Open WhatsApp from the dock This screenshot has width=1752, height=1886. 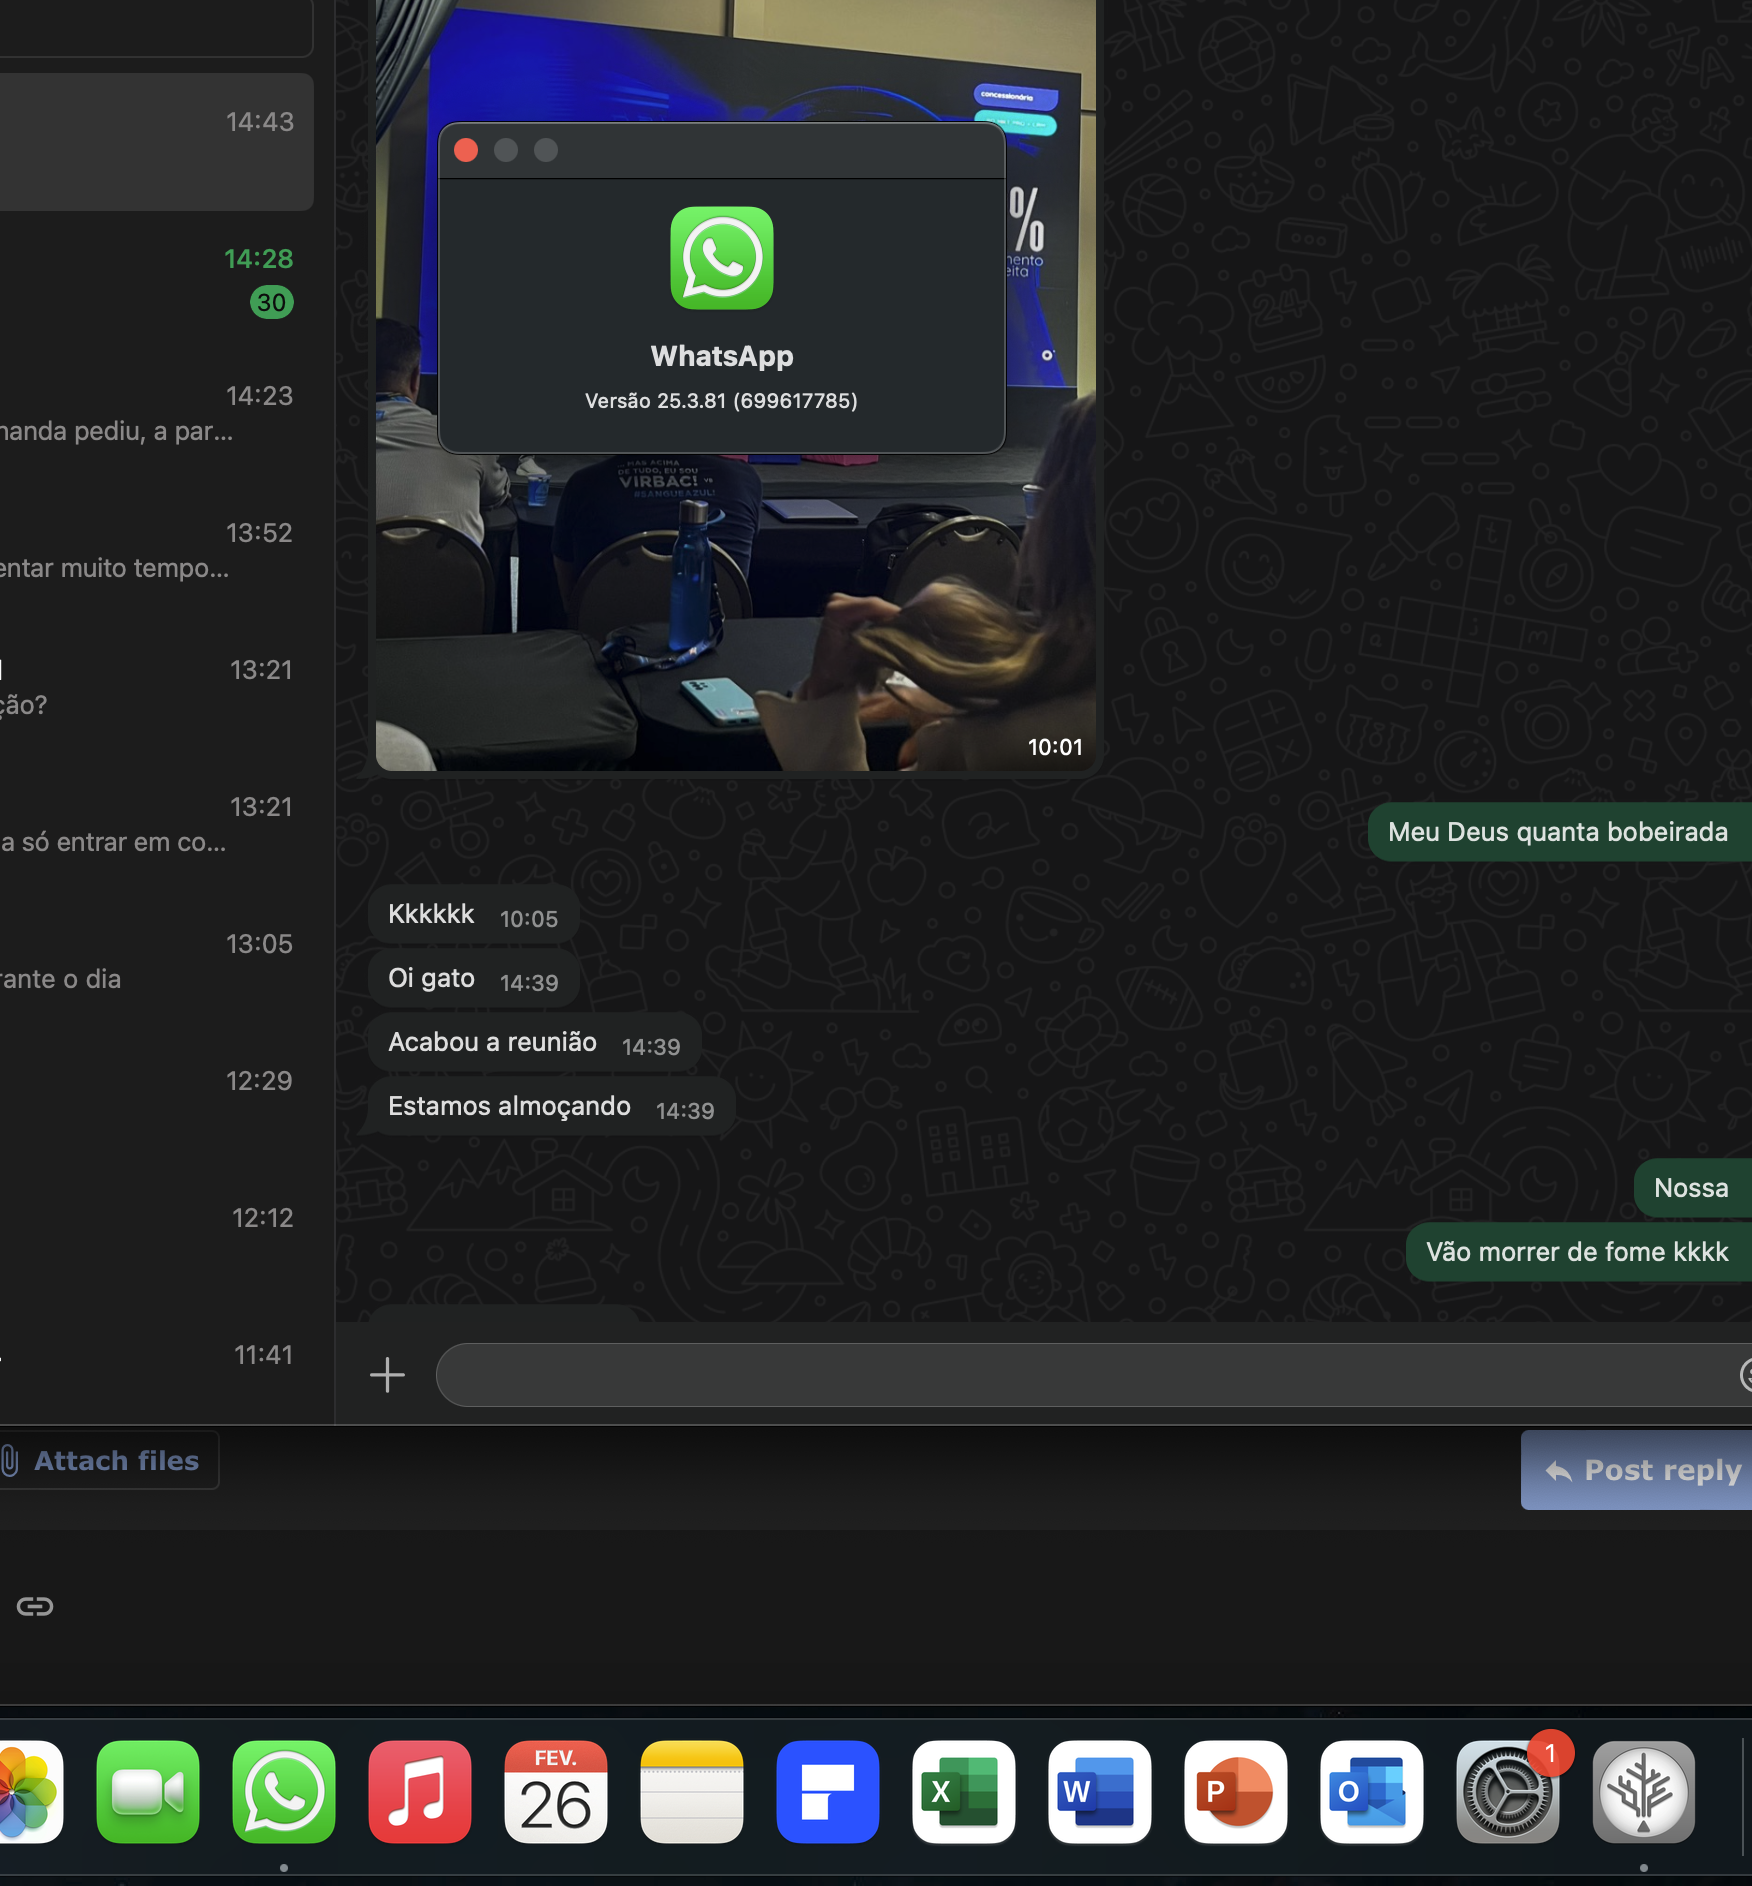284,1791
